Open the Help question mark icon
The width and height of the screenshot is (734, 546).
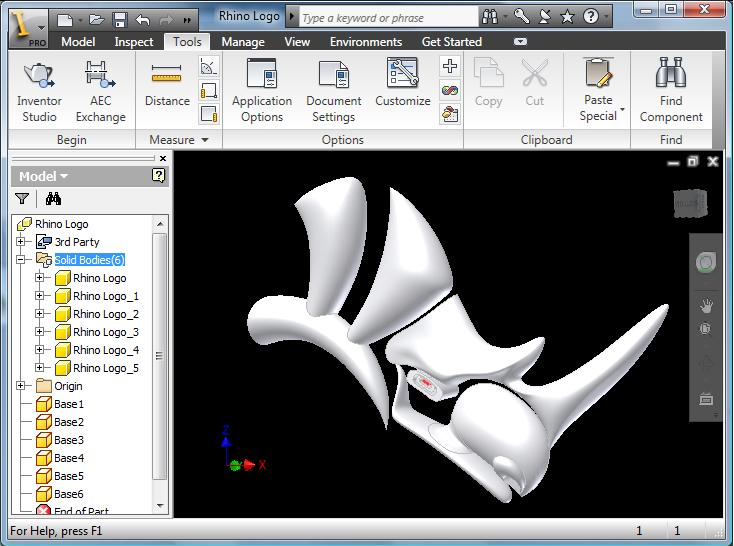click(591, 17)
